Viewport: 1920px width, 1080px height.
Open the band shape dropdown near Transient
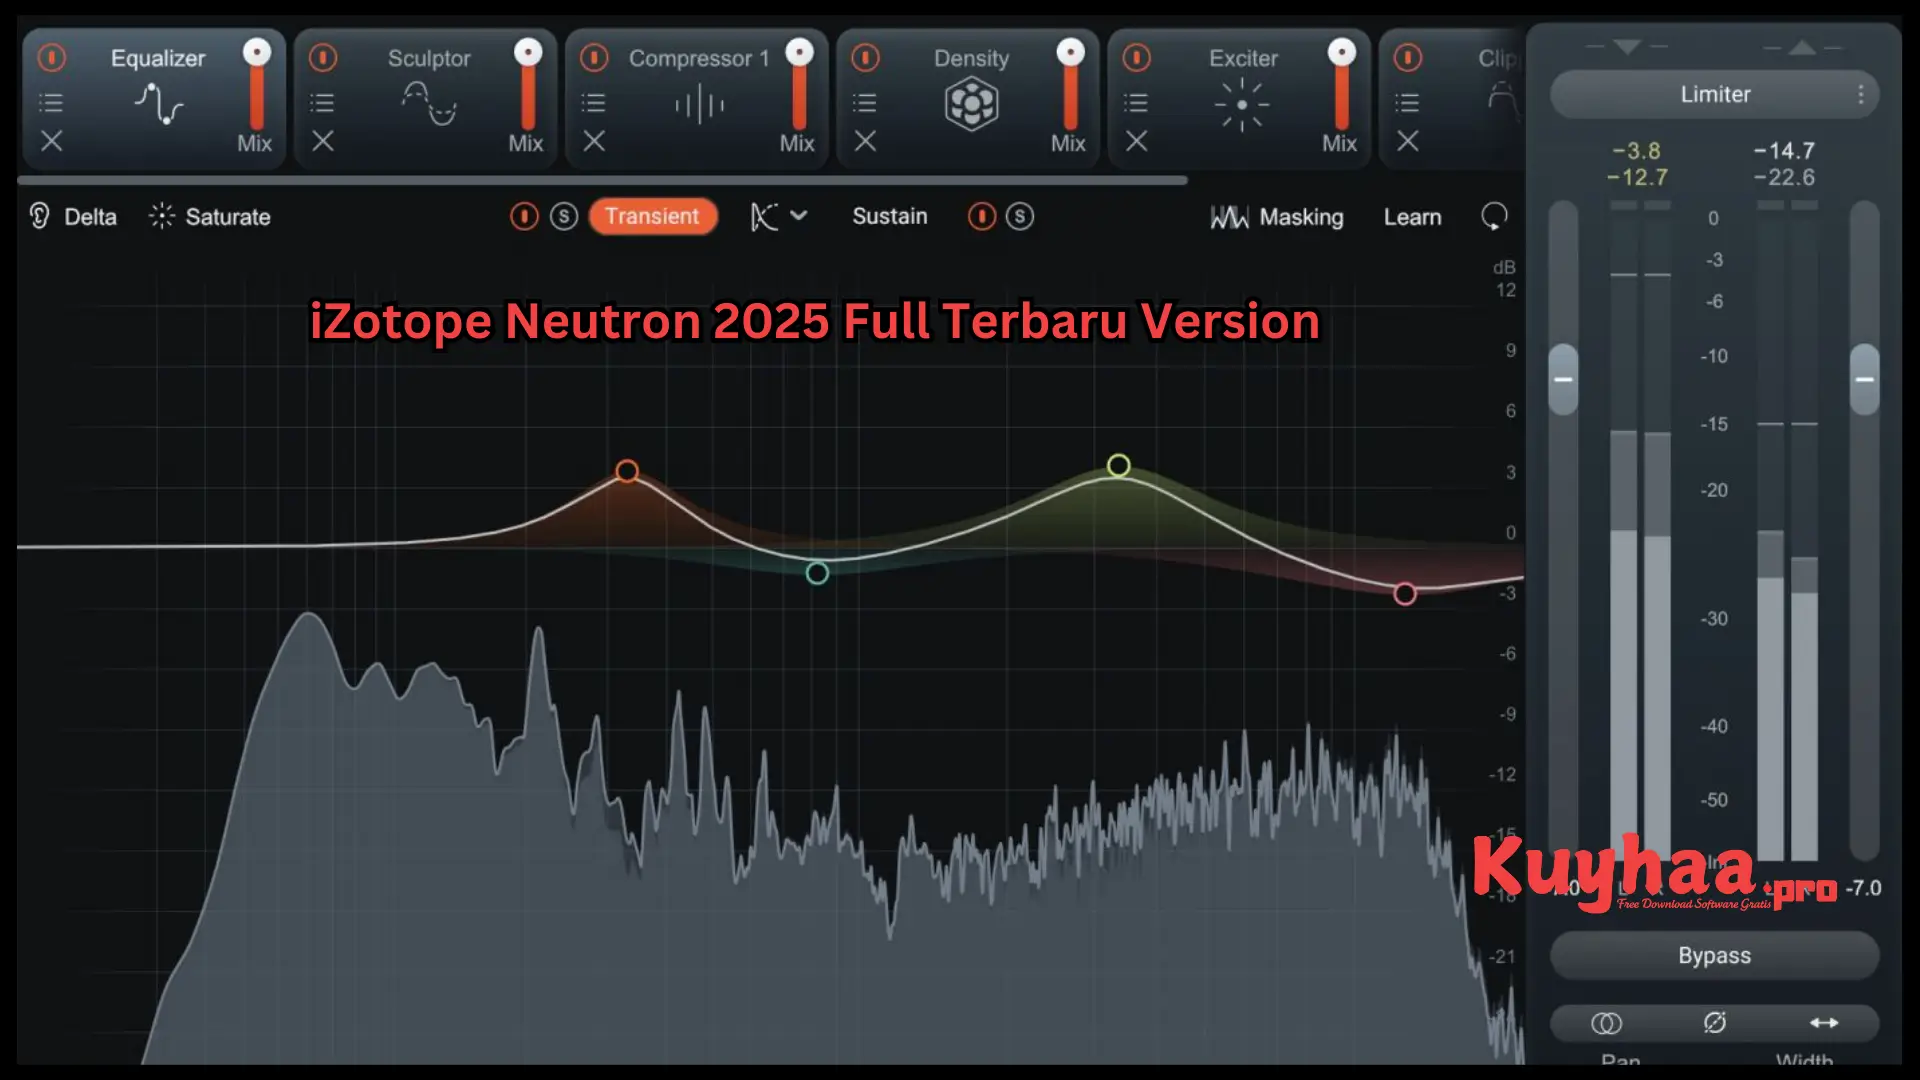(799, 216)
